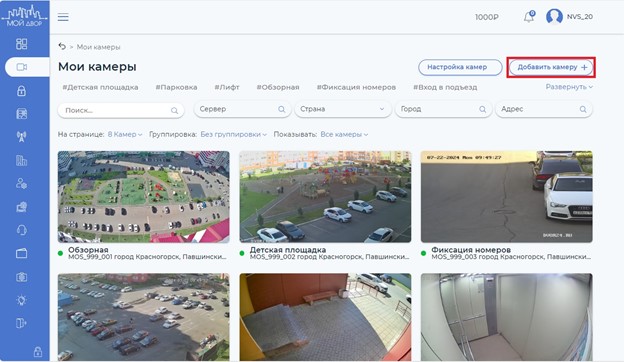Open the parking lot camera thumbnail
This screenshot has width=624, height=362.
click(x=144, y=317)
